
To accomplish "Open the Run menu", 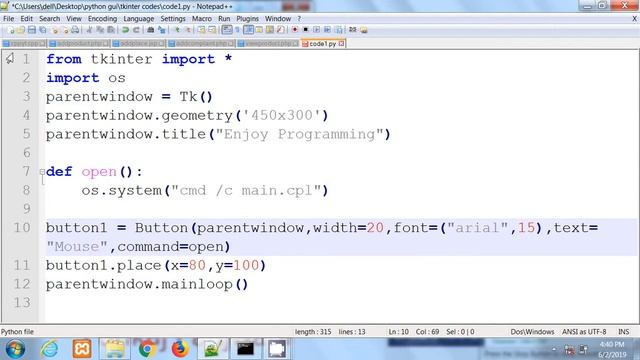I will click(x=224, y=19).
